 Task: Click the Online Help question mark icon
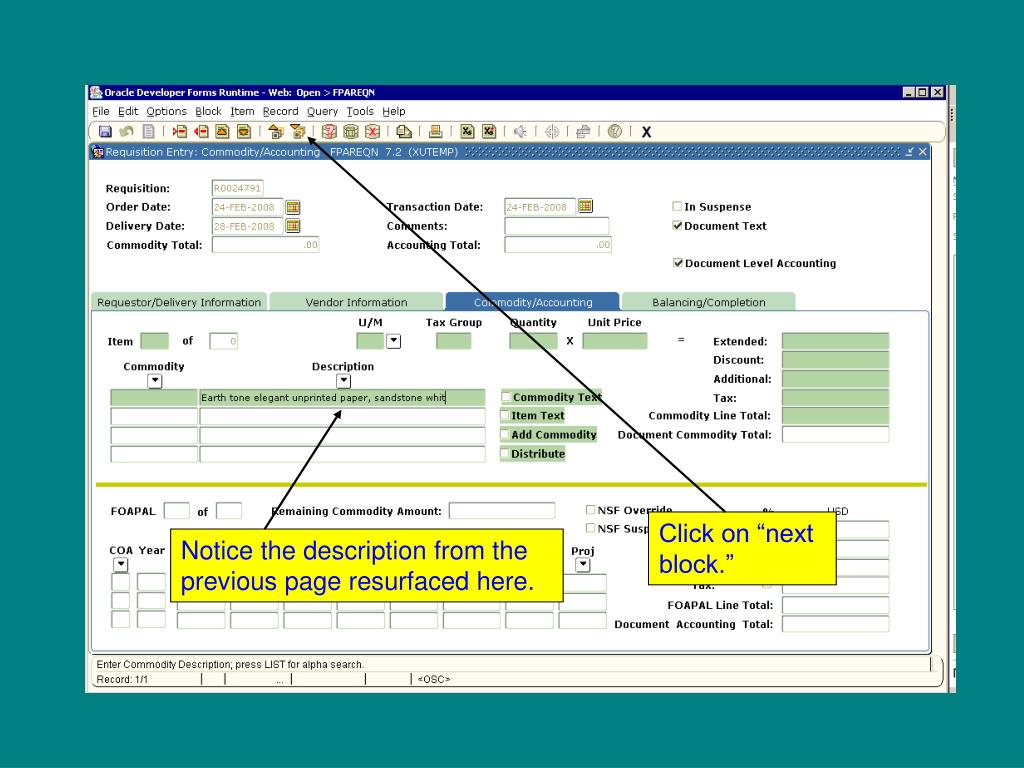615,131
